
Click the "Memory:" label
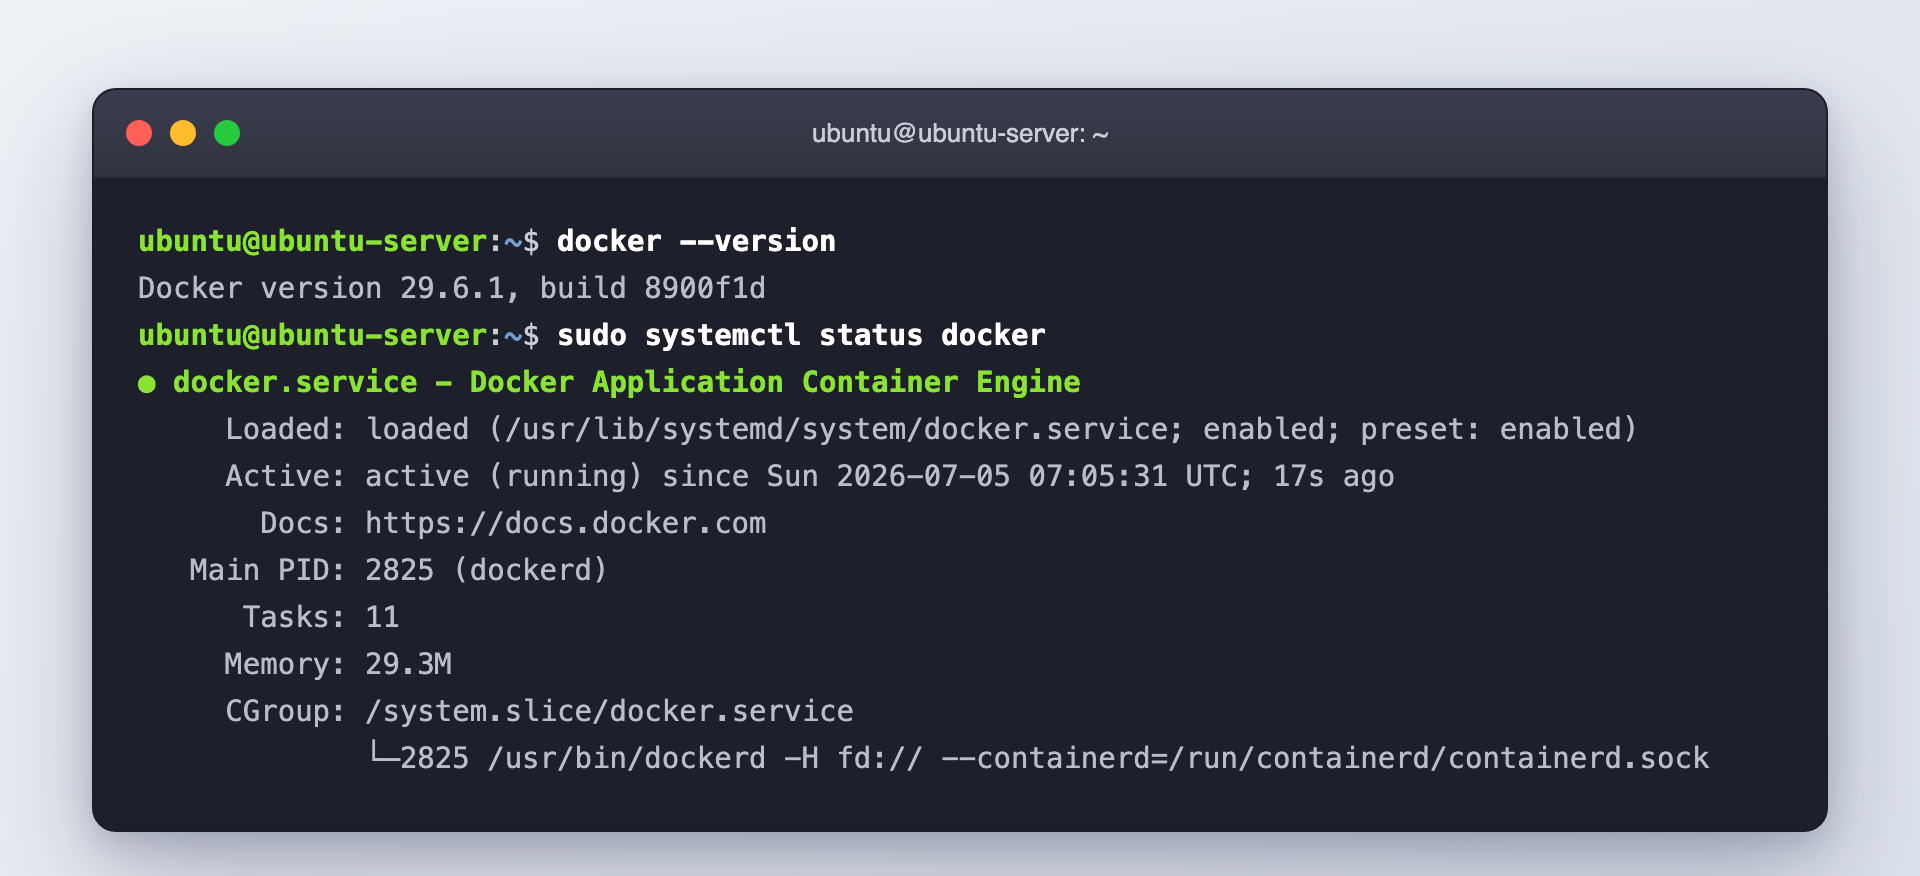285,664
